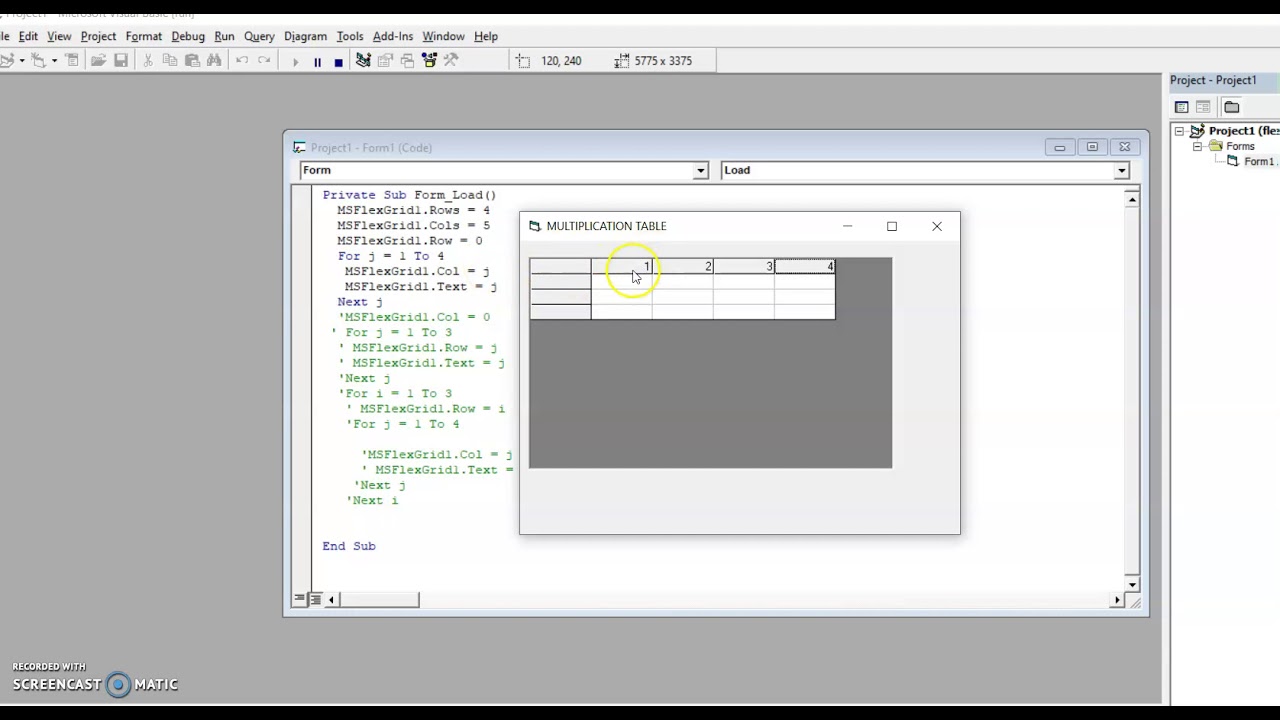Collapse the Project1 tree node
Viewport: 1280px width, 720px height.
[x=1179, y=131]
